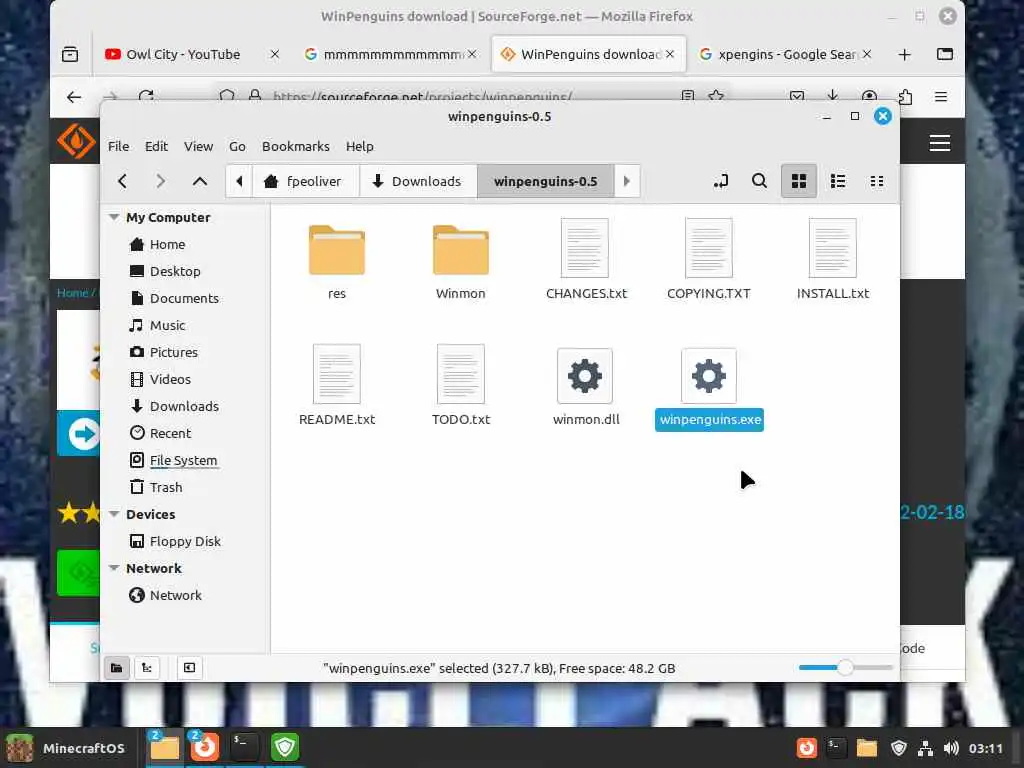1024x768 pixels.
Task: Open the Bookmarks menu
Action: (x=296, y=146)
